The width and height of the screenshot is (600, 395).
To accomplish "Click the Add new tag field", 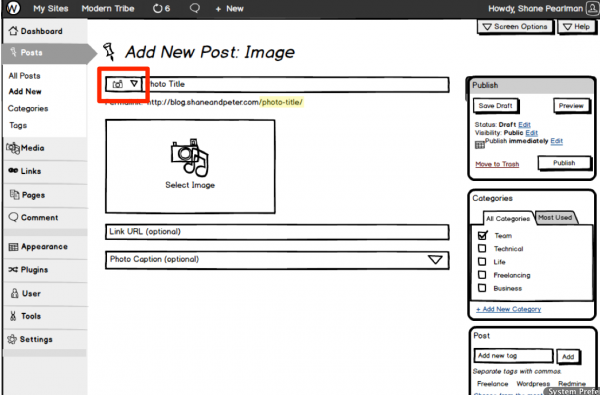I will [514, 356].
